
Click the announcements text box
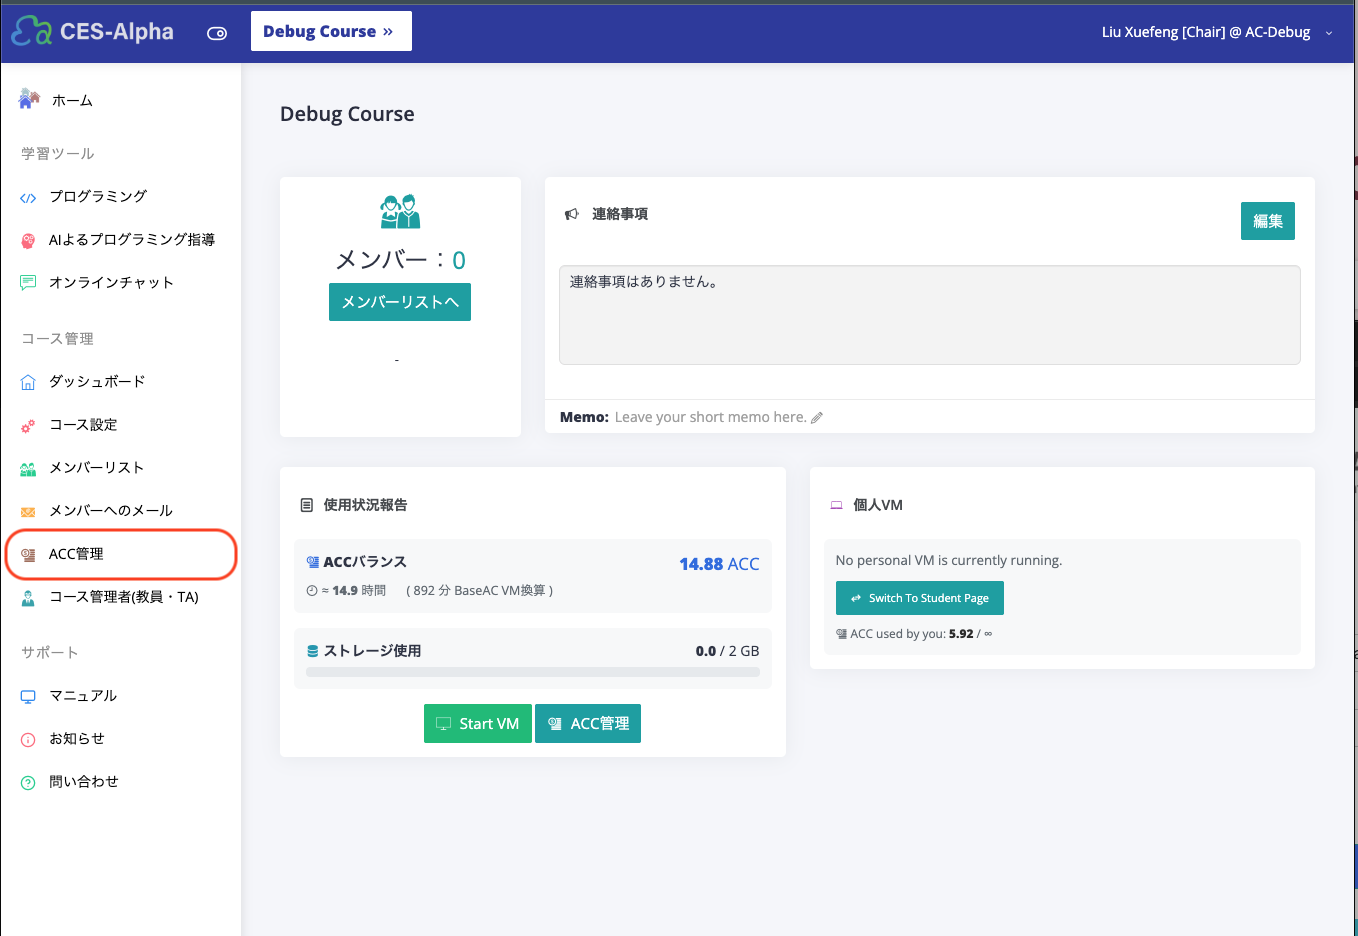tap(930, 315)
